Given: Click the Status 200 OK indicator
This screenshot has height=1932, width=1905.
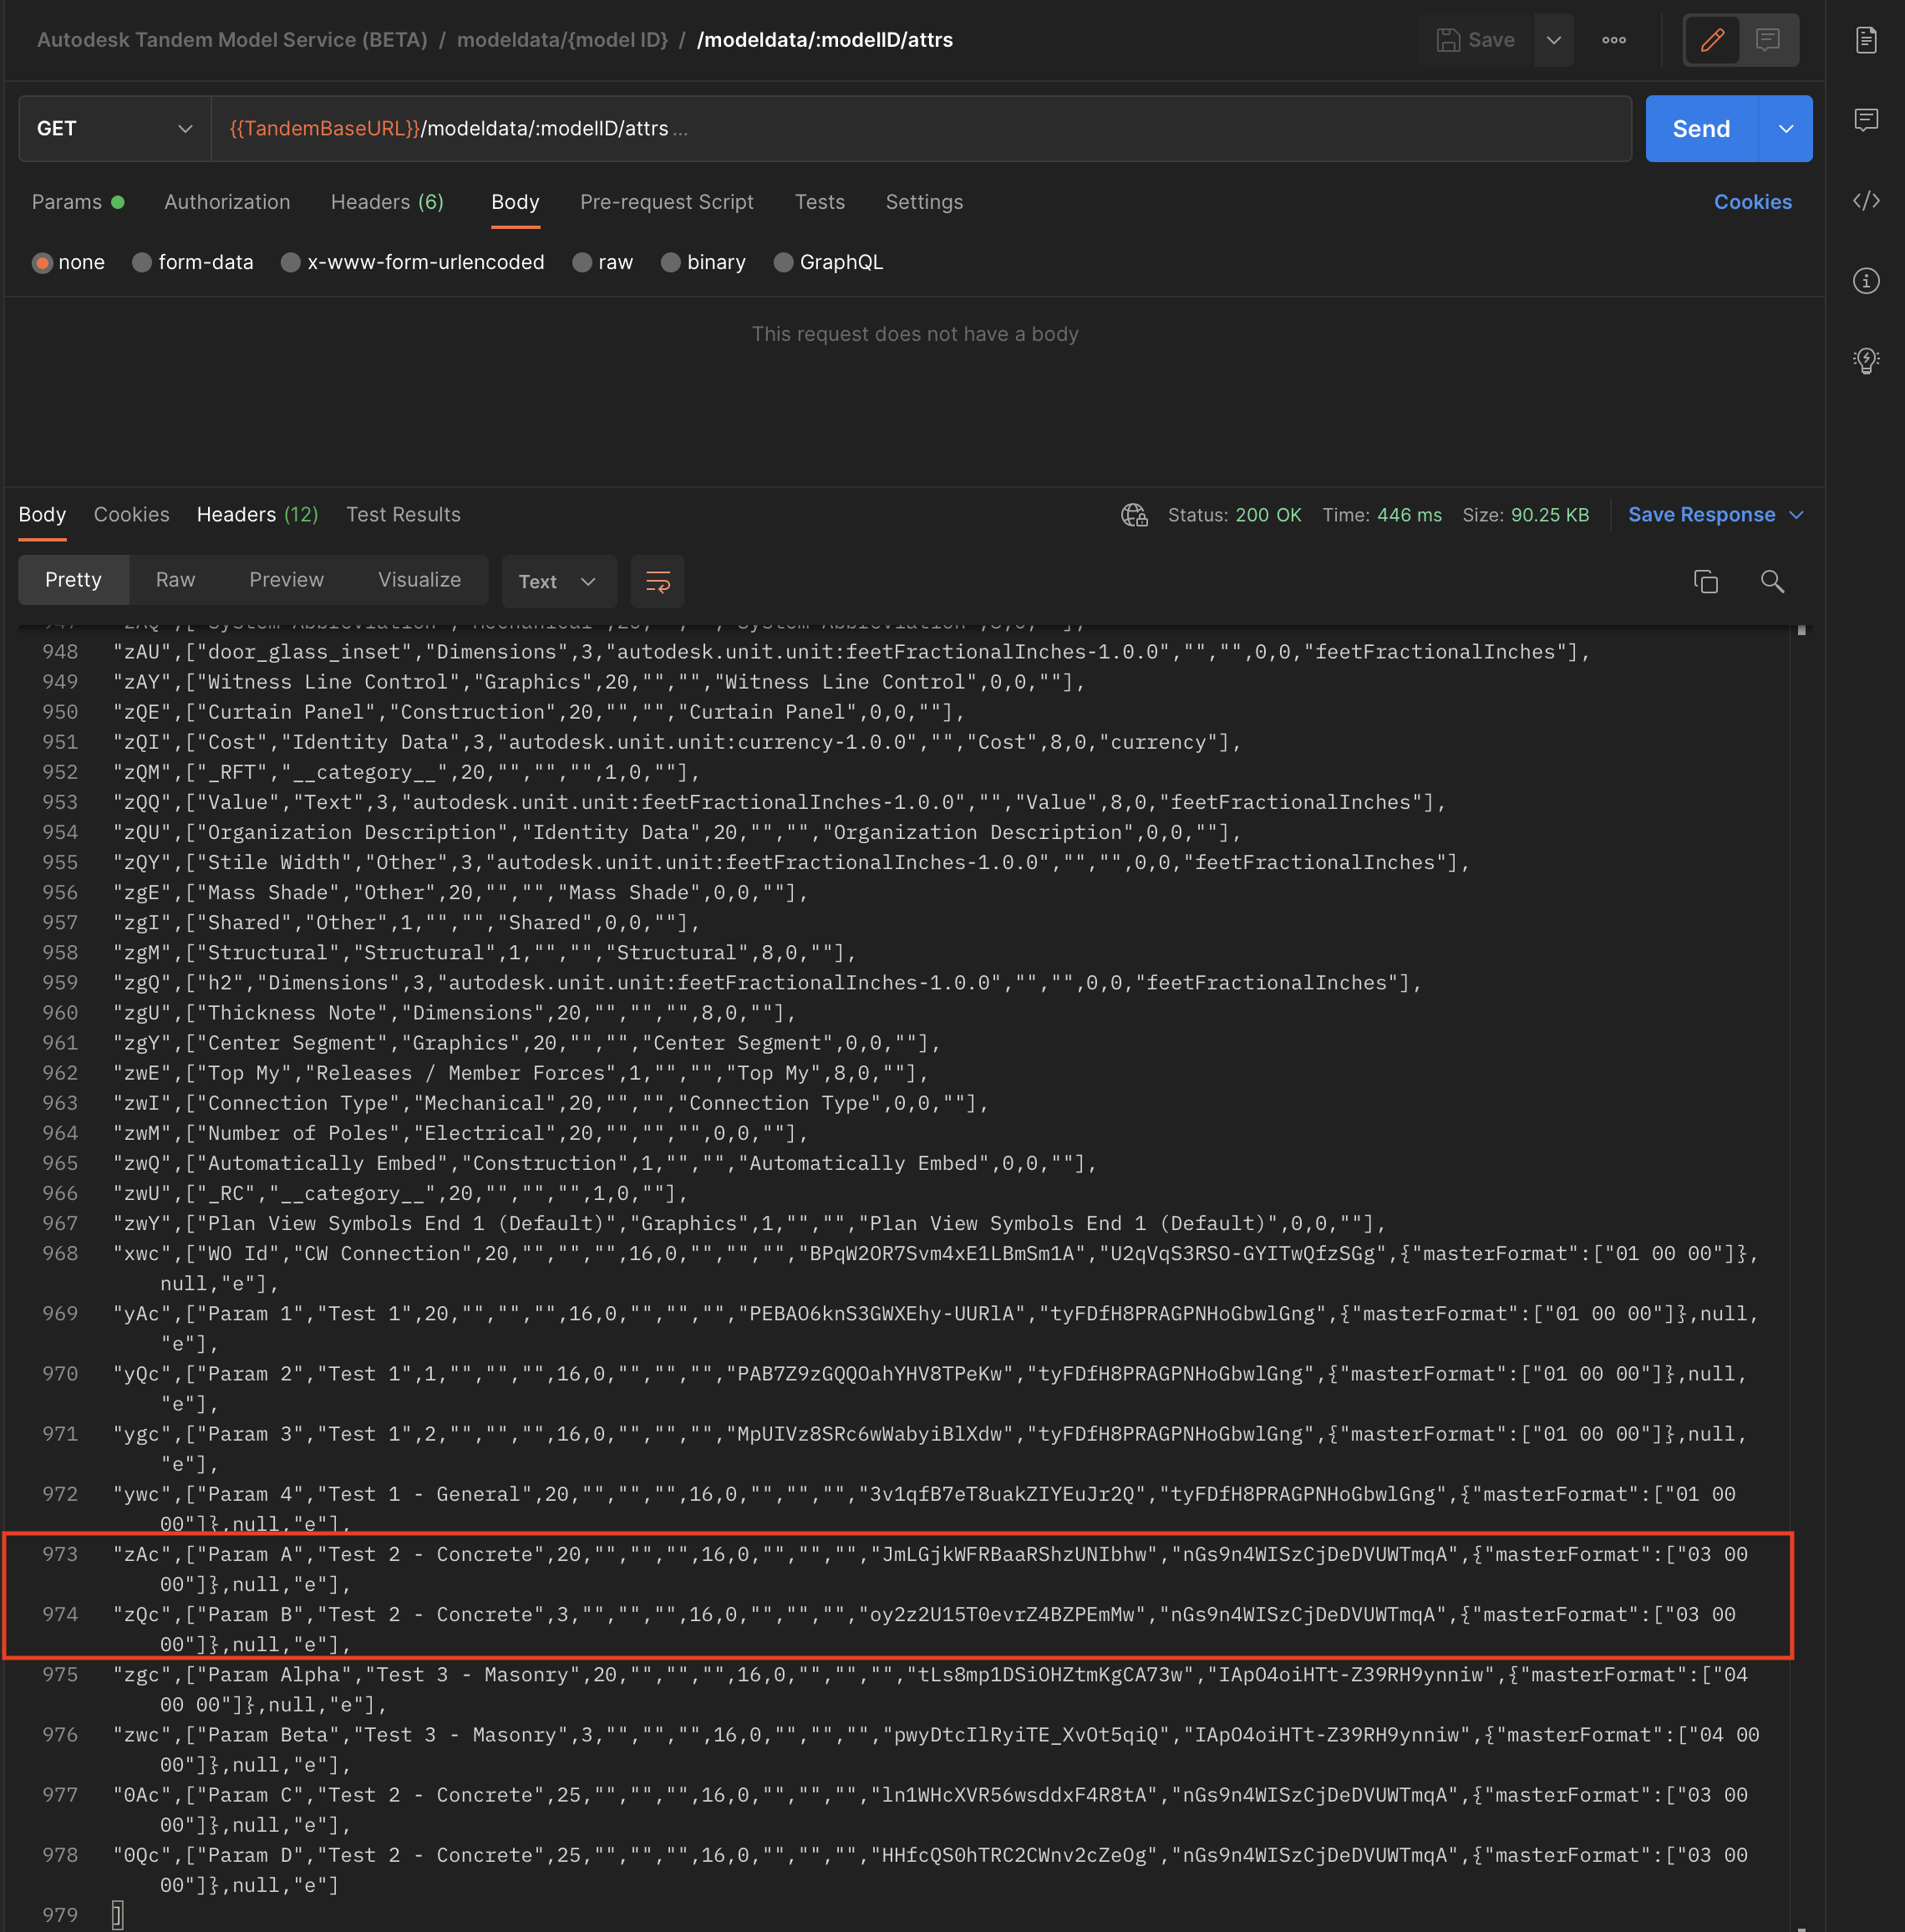Looking at the screenshot, I should coord(1234,515).
